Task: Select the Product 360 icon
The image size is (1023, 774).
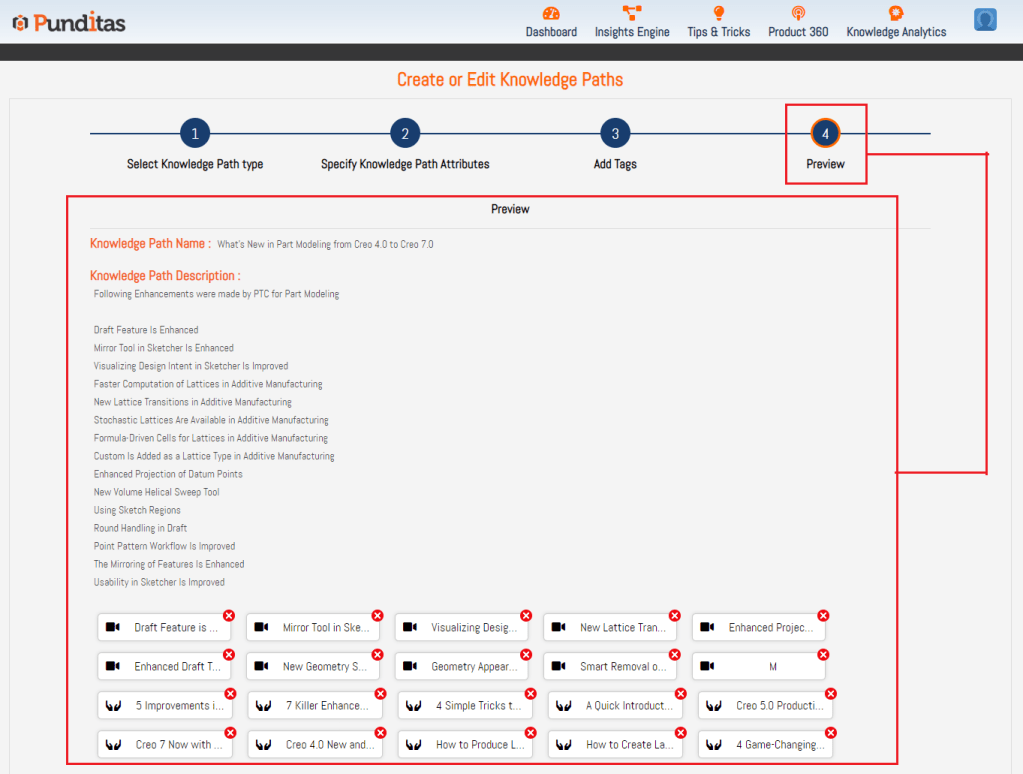Action: pyautogui.click(x=798, y=14)
